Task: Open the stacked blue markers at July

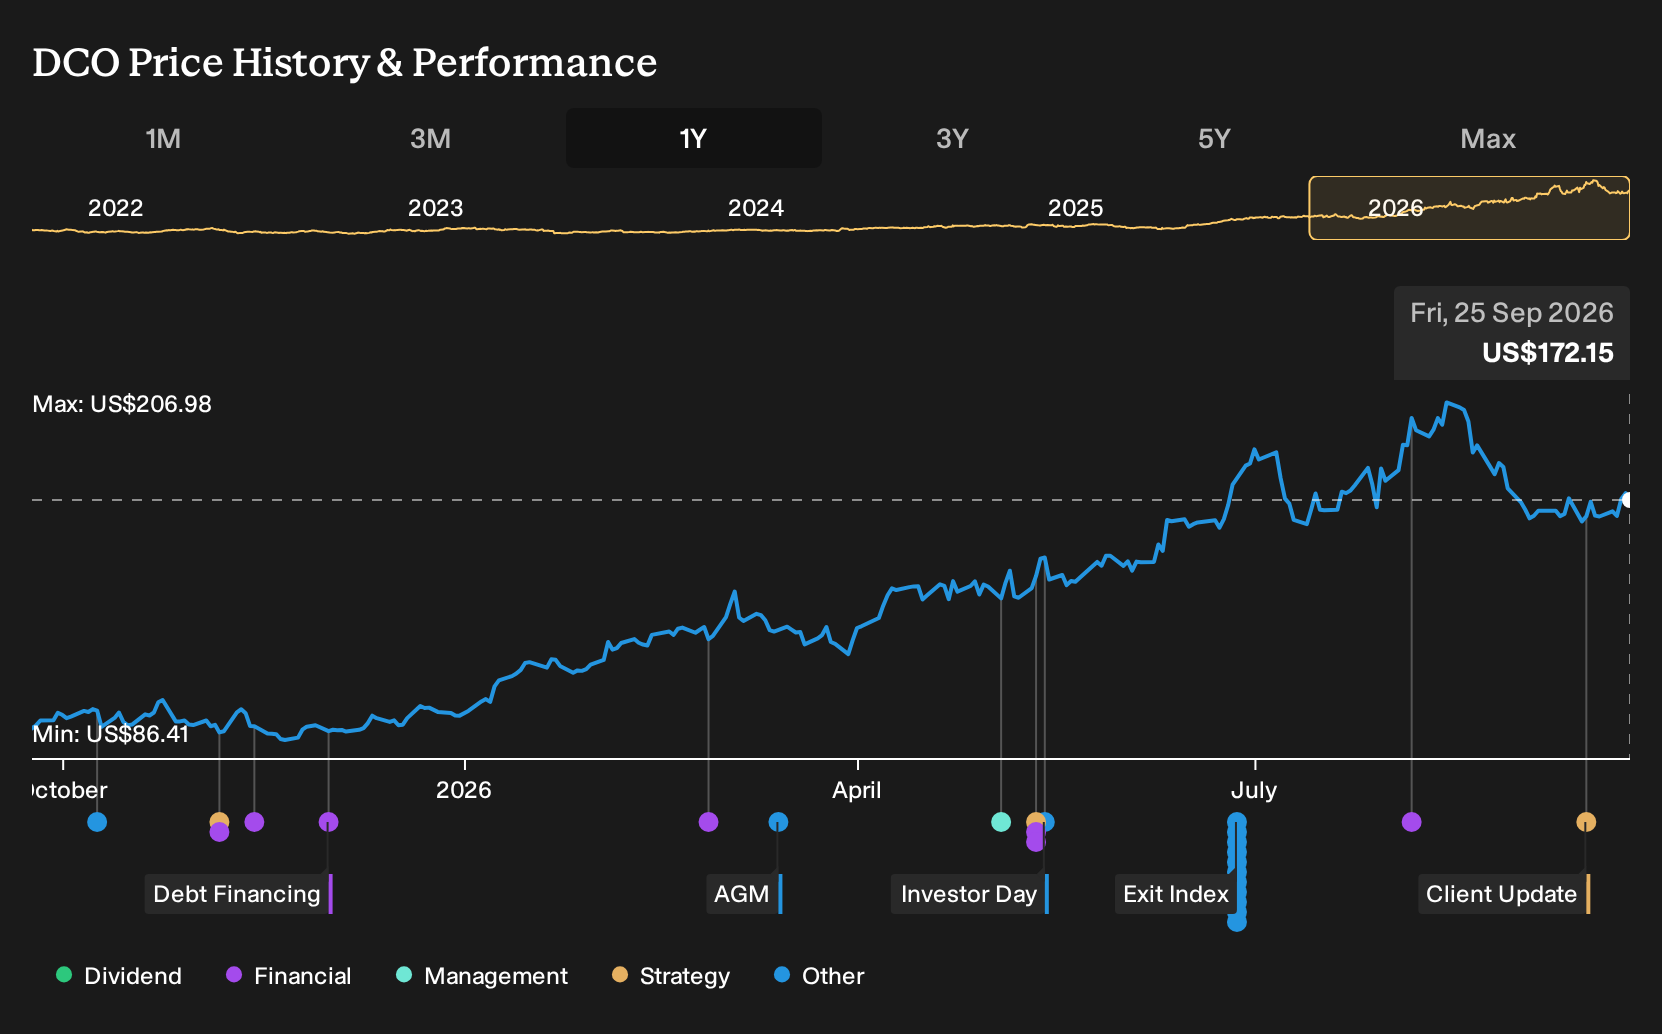Action: [1237, 872]
